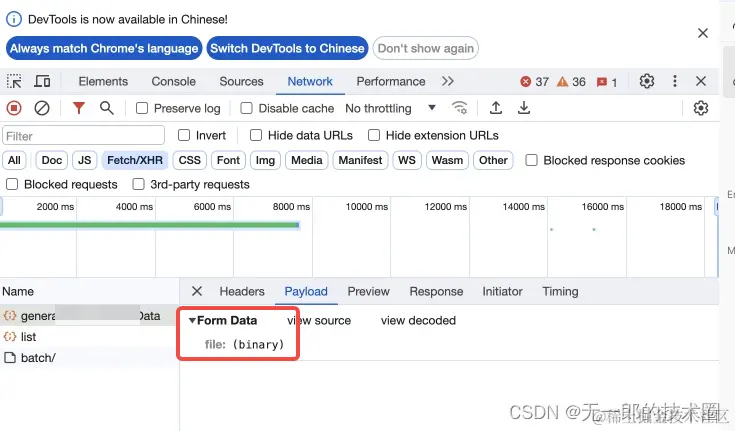Open network search magnifier icon
The image size is (735, 431).
click(107, 108)
